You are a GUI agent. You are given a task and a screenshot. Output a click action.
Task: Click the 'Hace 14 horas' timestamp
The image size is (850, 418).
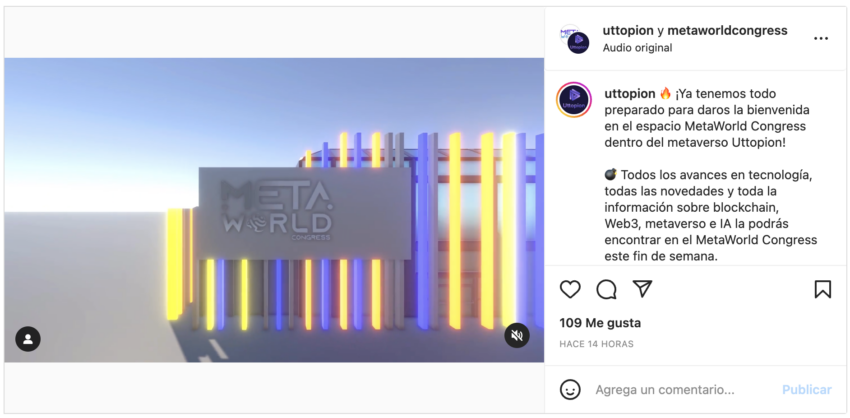click(596, 344)
